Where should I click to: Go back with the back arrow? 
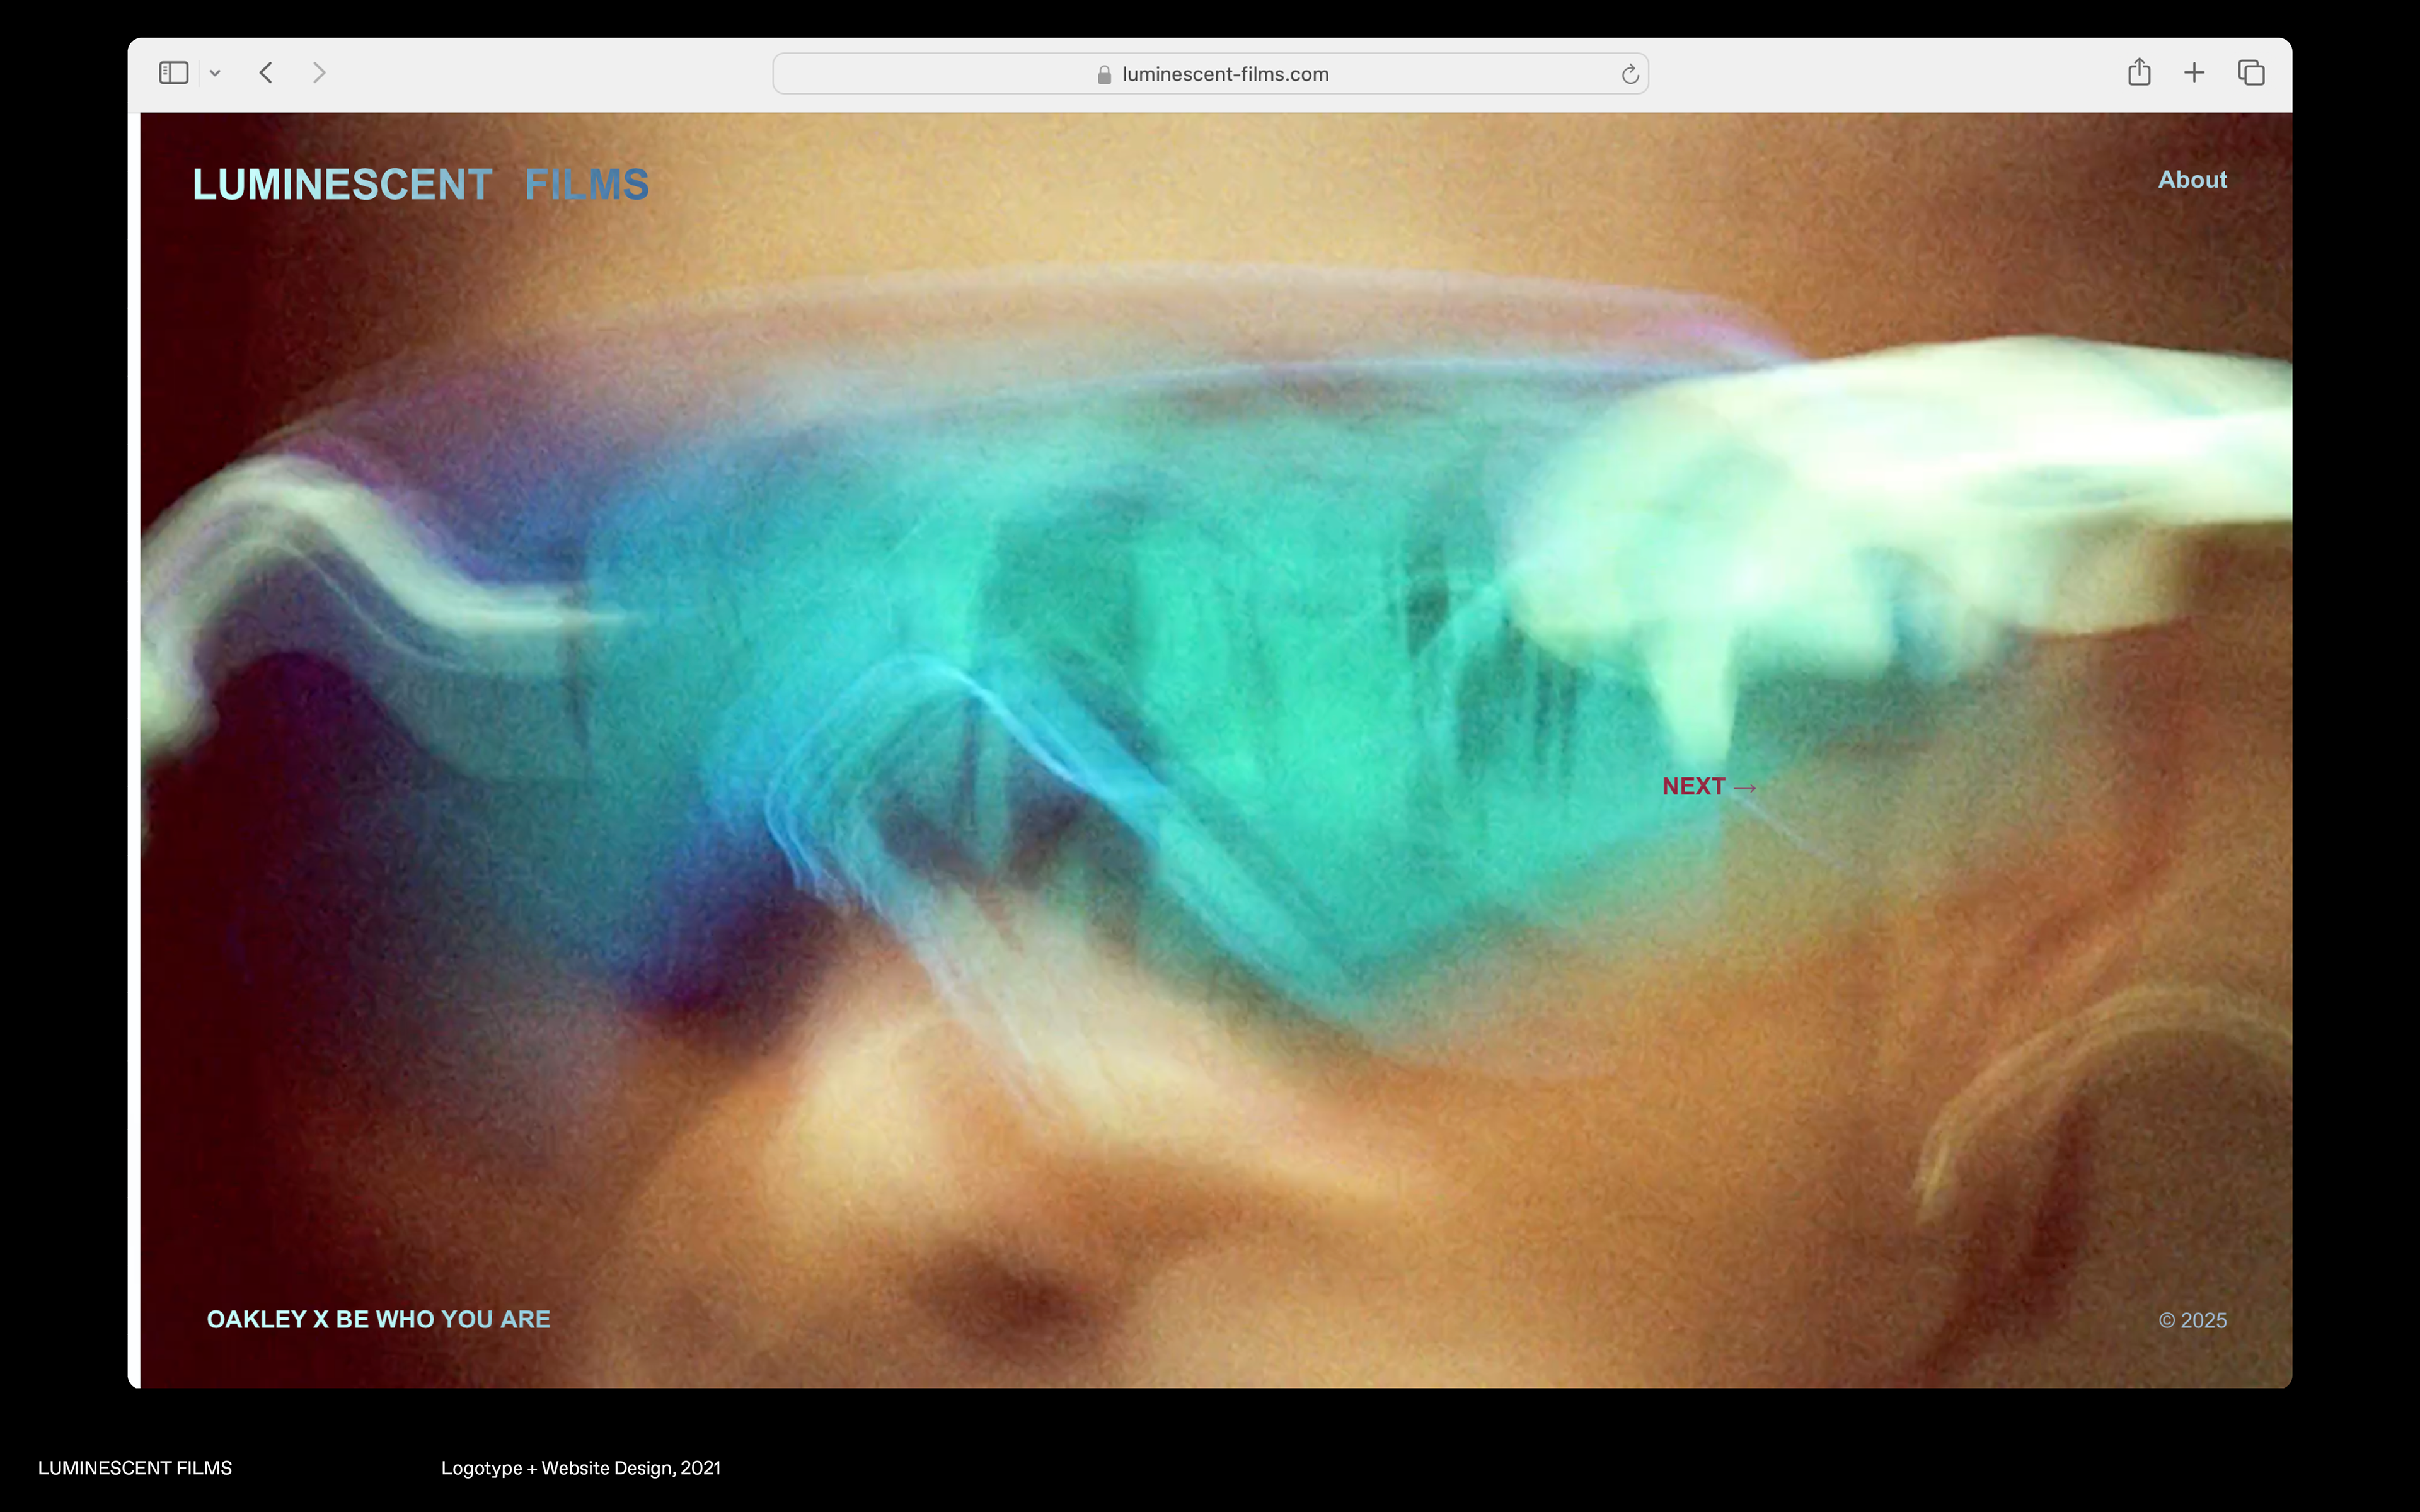pyautogui.click(x=266, y=73)
